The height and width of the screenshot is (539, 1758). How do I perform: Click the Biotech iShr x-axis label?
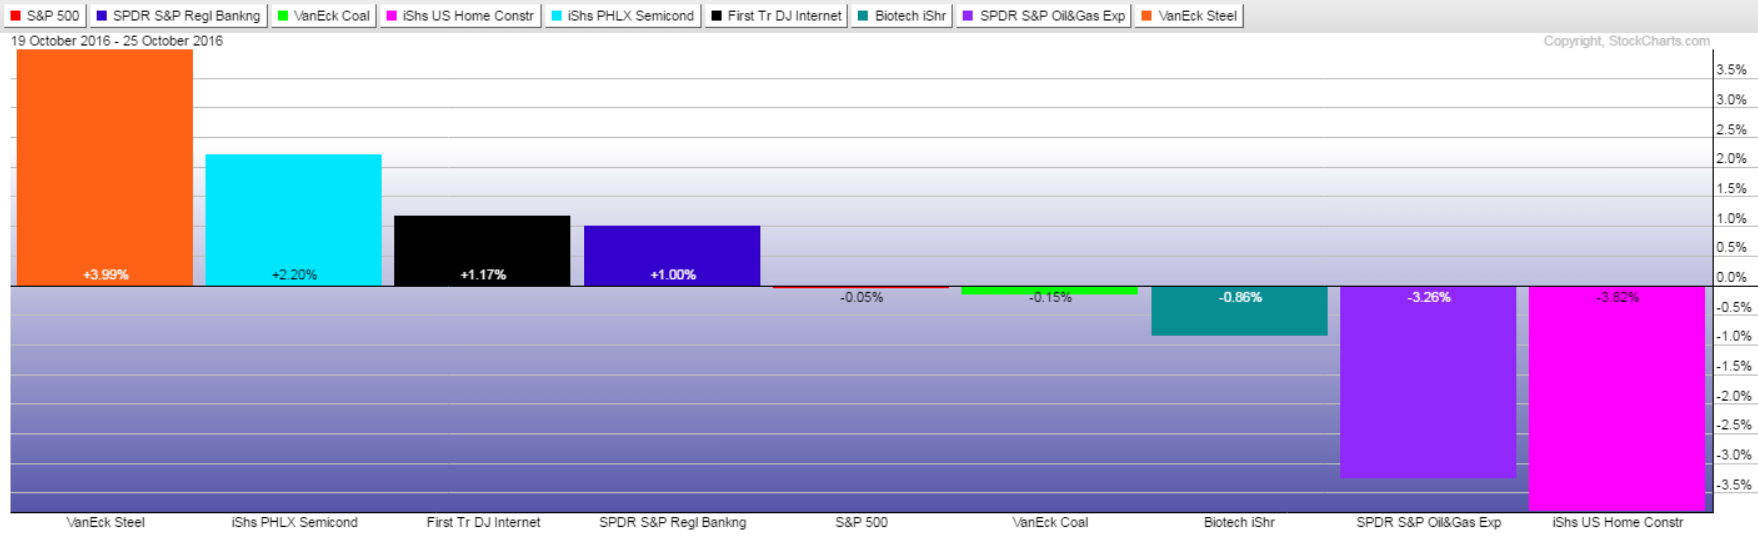[1239, 522]
